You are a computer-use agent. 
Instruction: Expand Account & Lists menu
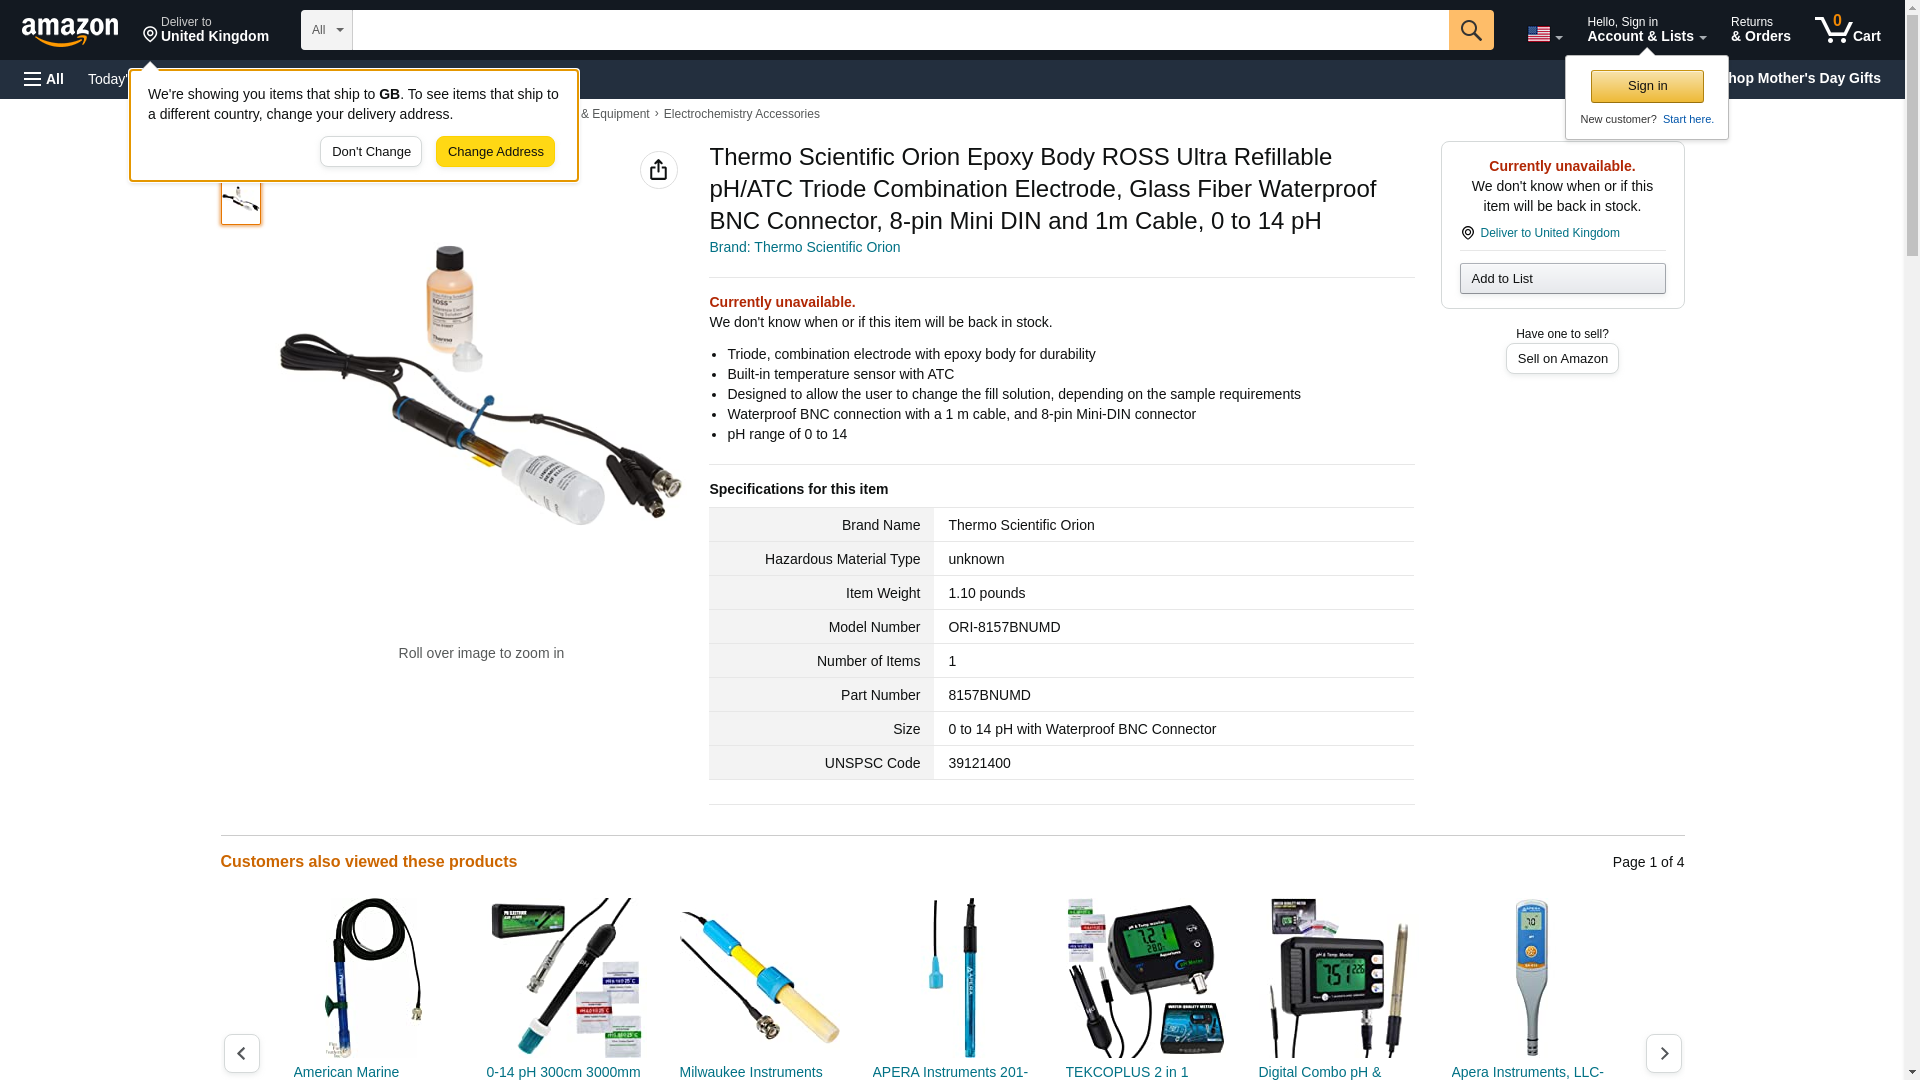(x=1646, y=30)
